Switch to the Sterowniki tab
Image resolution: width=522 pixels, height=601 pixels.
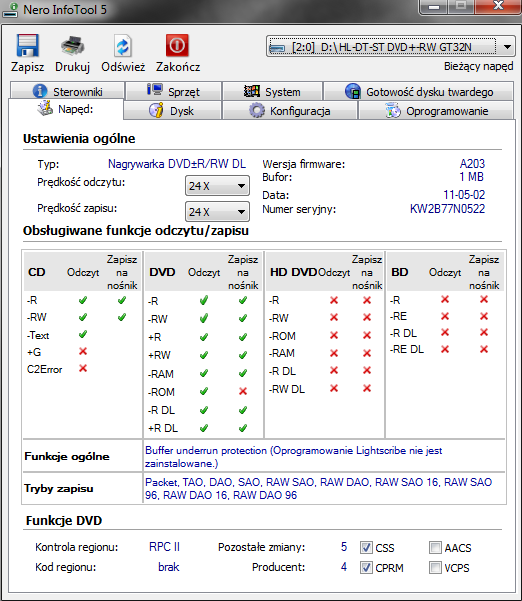[x=67, y=91]
